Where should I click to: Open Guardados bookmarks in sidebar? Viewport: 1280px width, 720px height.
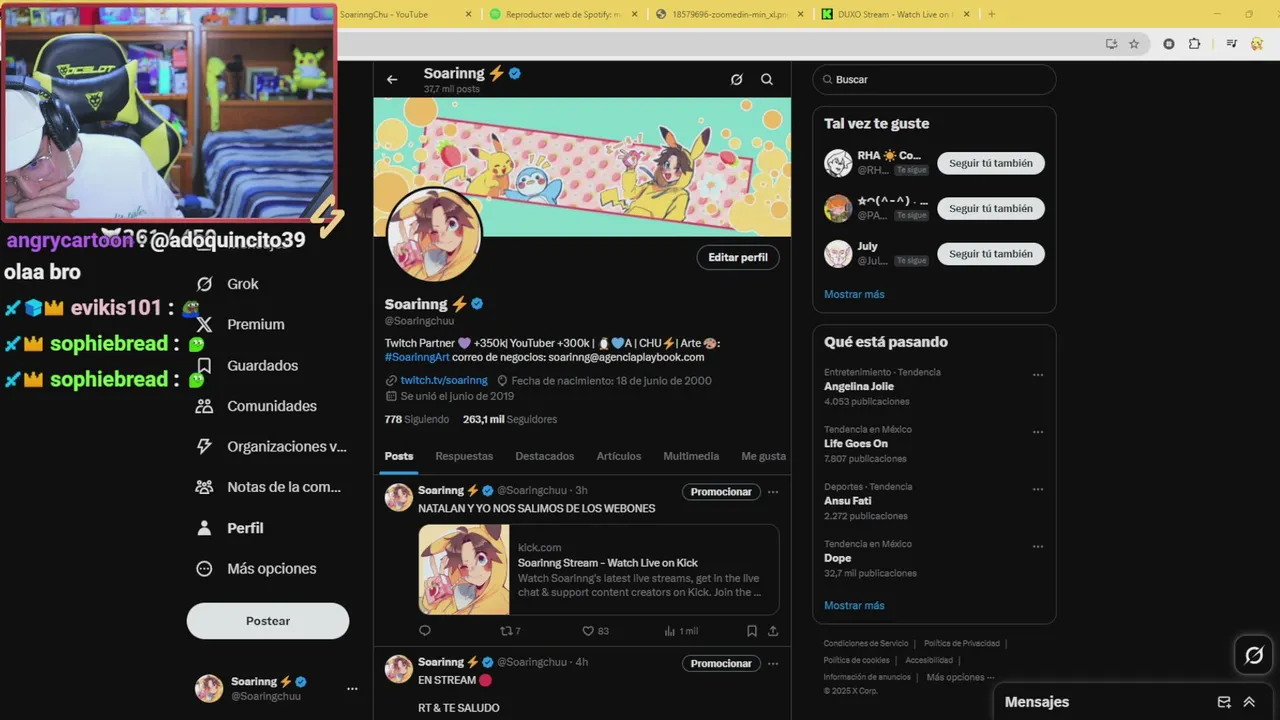[247, 366]
